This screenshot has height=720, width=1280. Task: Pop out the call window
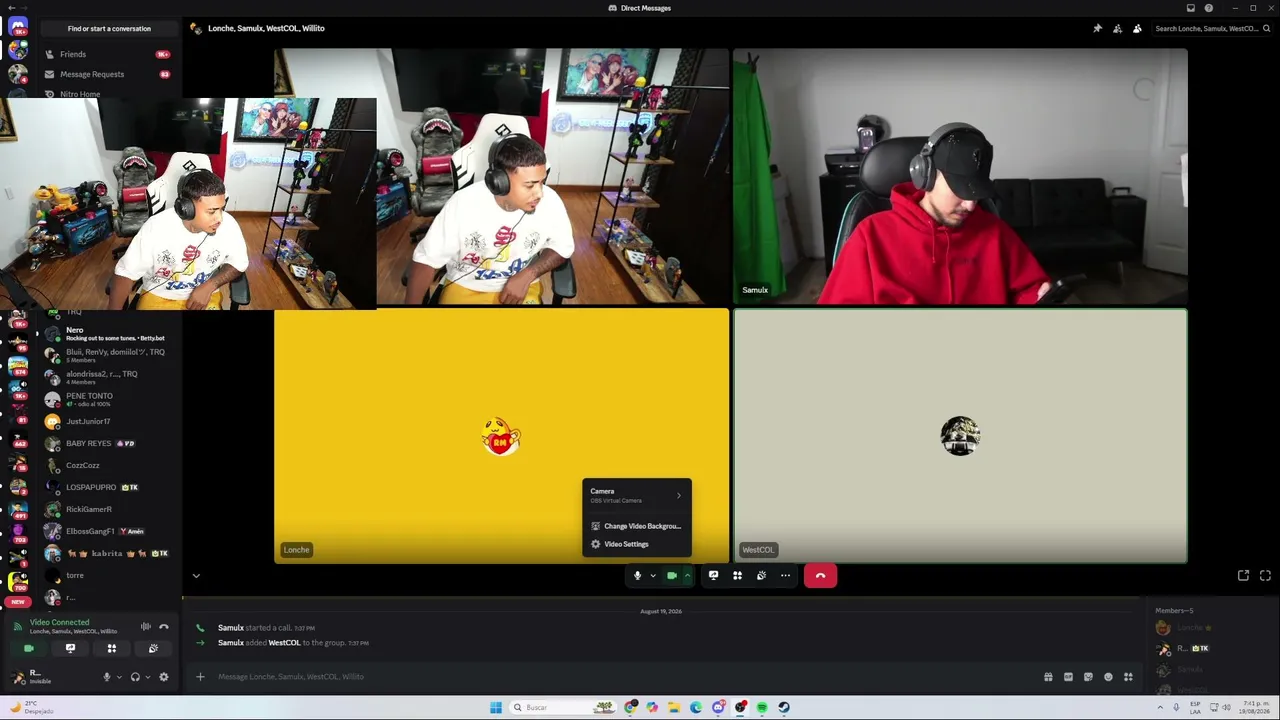tap(1243, 575)
